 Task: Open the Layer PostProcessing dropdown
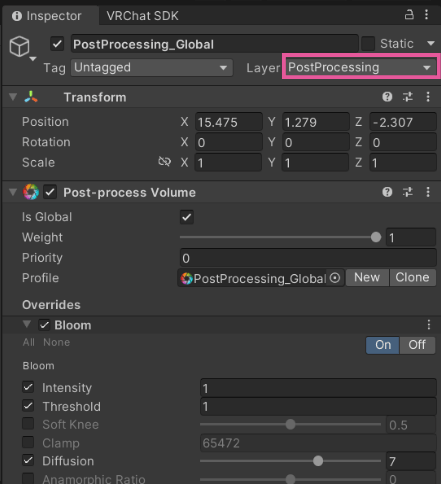coord(361,68)
